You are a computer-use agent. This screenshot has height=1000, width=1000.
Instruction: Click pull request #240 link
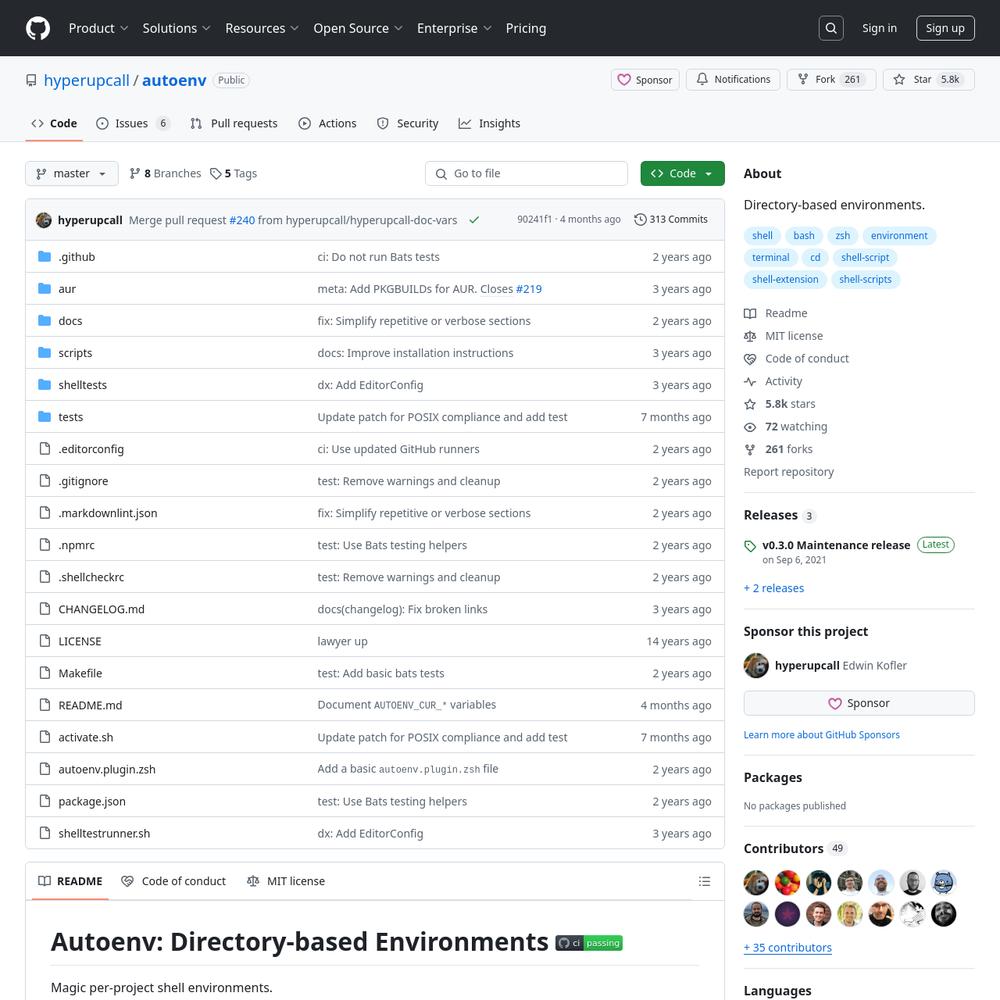point(242,220)
